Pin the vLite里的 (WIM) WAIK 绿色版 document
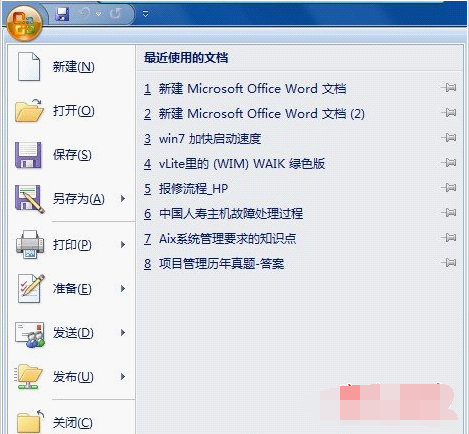469x434 pixels. (449, 163)
